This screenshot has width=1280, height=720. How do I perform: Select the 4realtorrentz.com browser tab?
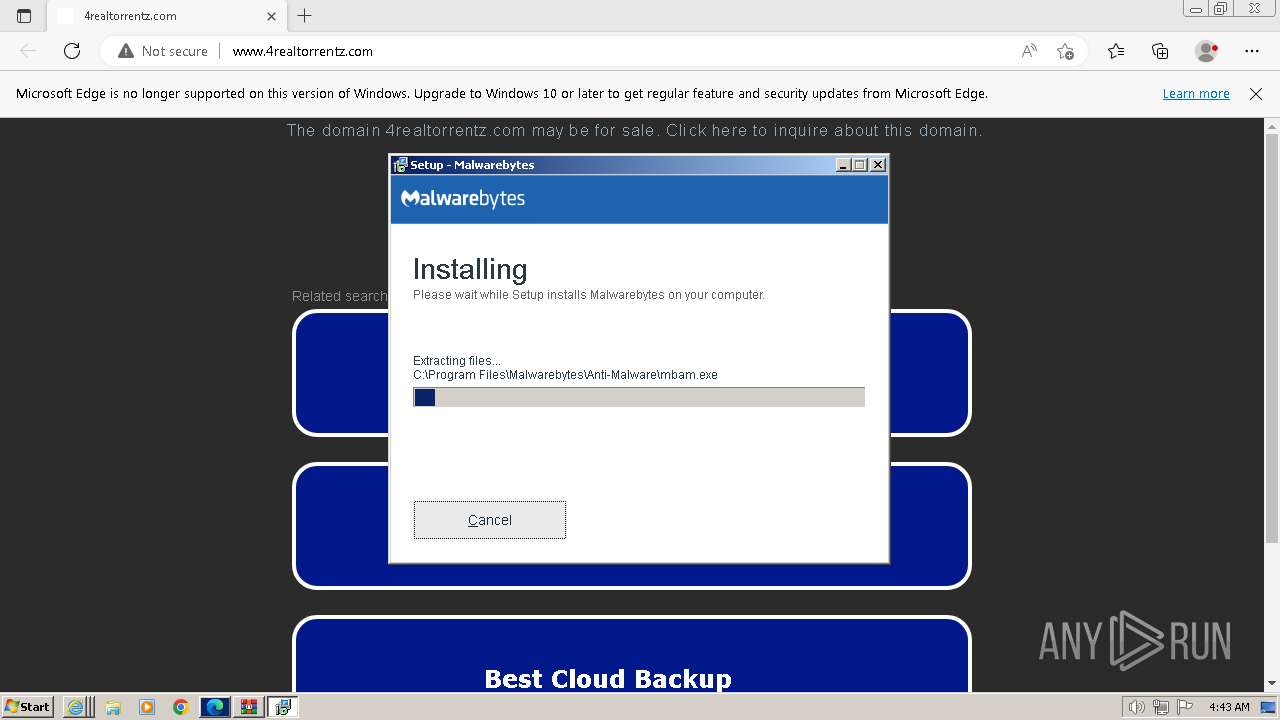[165, 16]
